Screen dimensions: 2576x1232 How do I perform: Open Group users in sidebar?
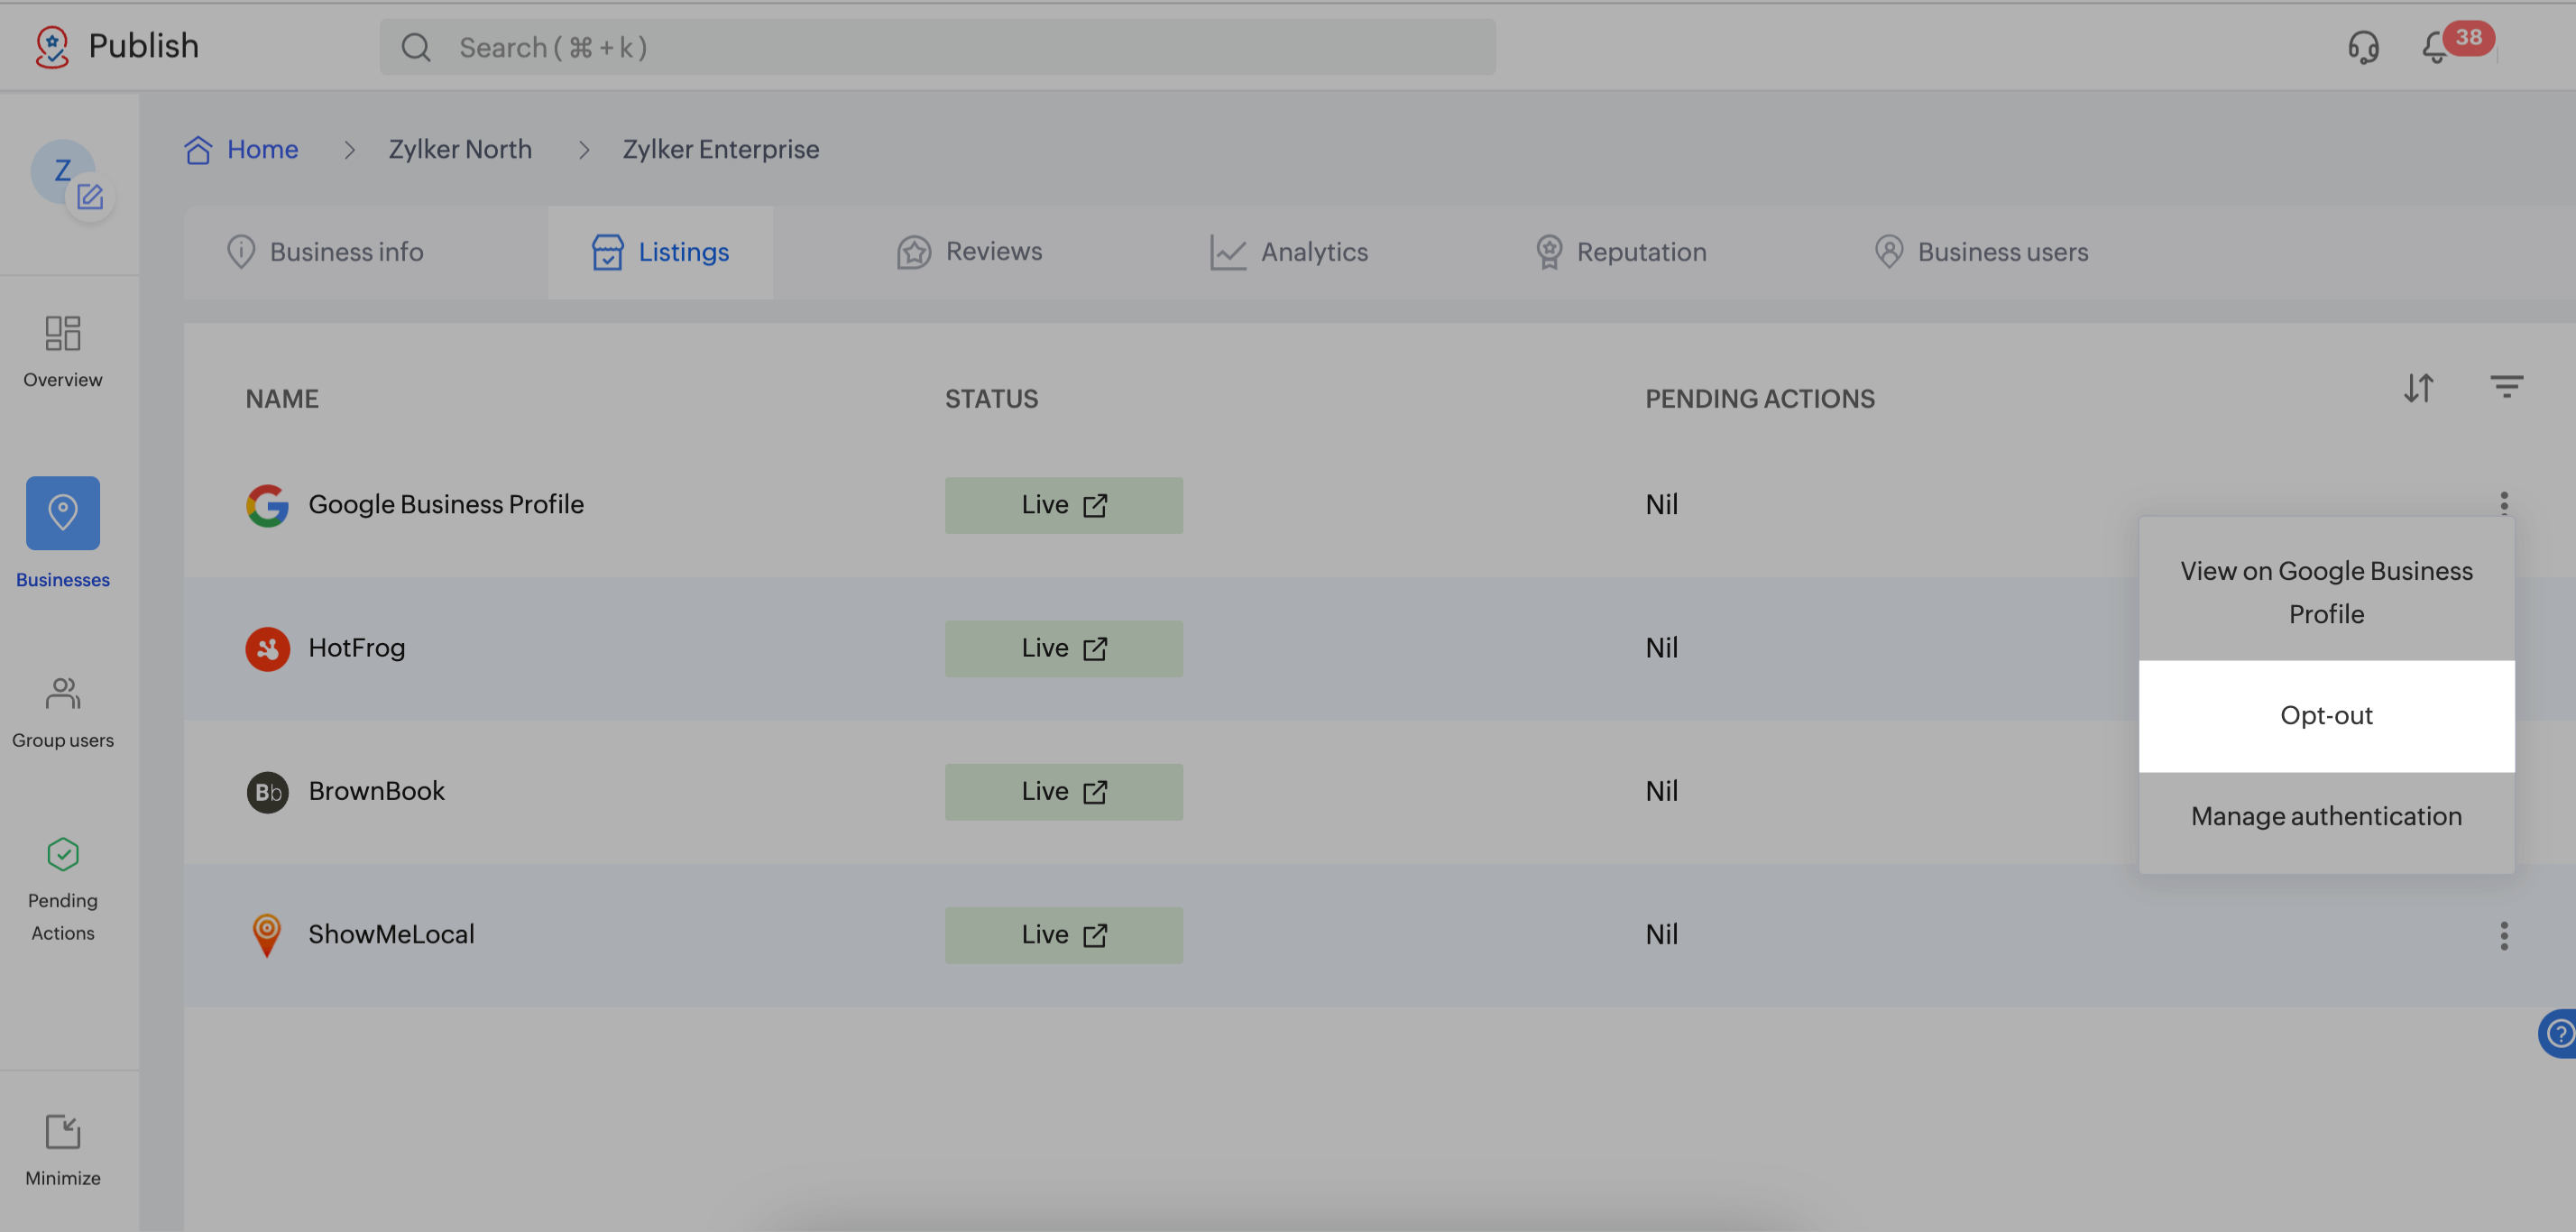[63, 713]
